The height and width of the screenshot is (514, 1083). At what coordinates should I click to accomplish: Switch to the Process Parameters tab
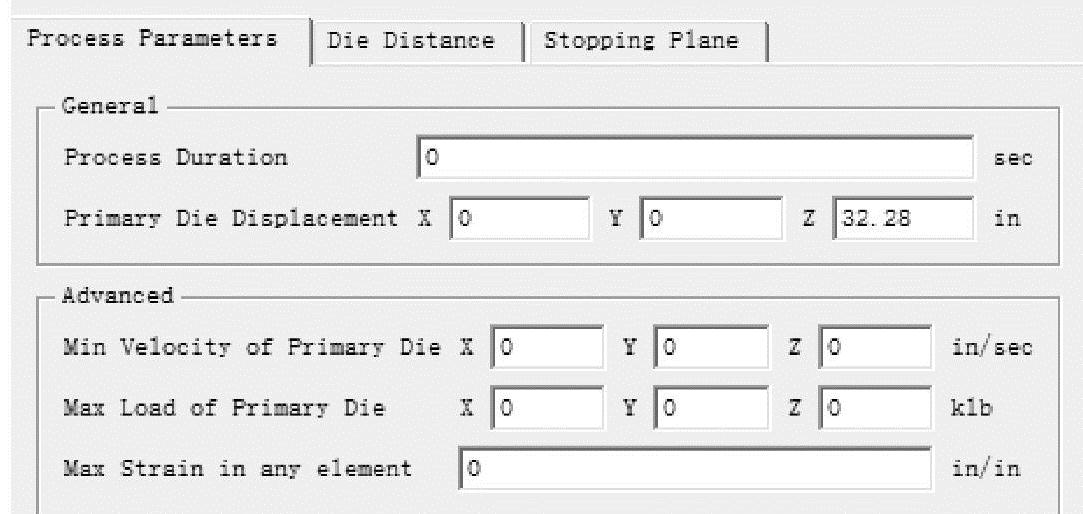point(152,40)
